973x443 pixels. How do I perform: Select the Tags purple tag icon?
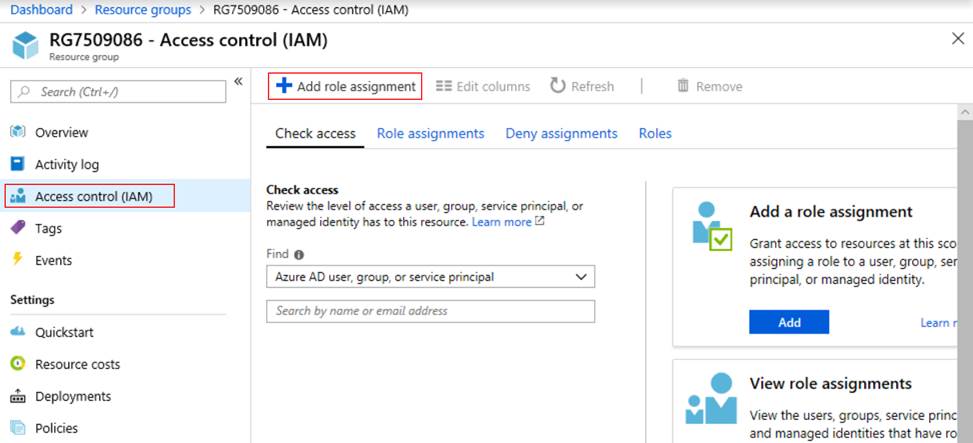point(18,228)
